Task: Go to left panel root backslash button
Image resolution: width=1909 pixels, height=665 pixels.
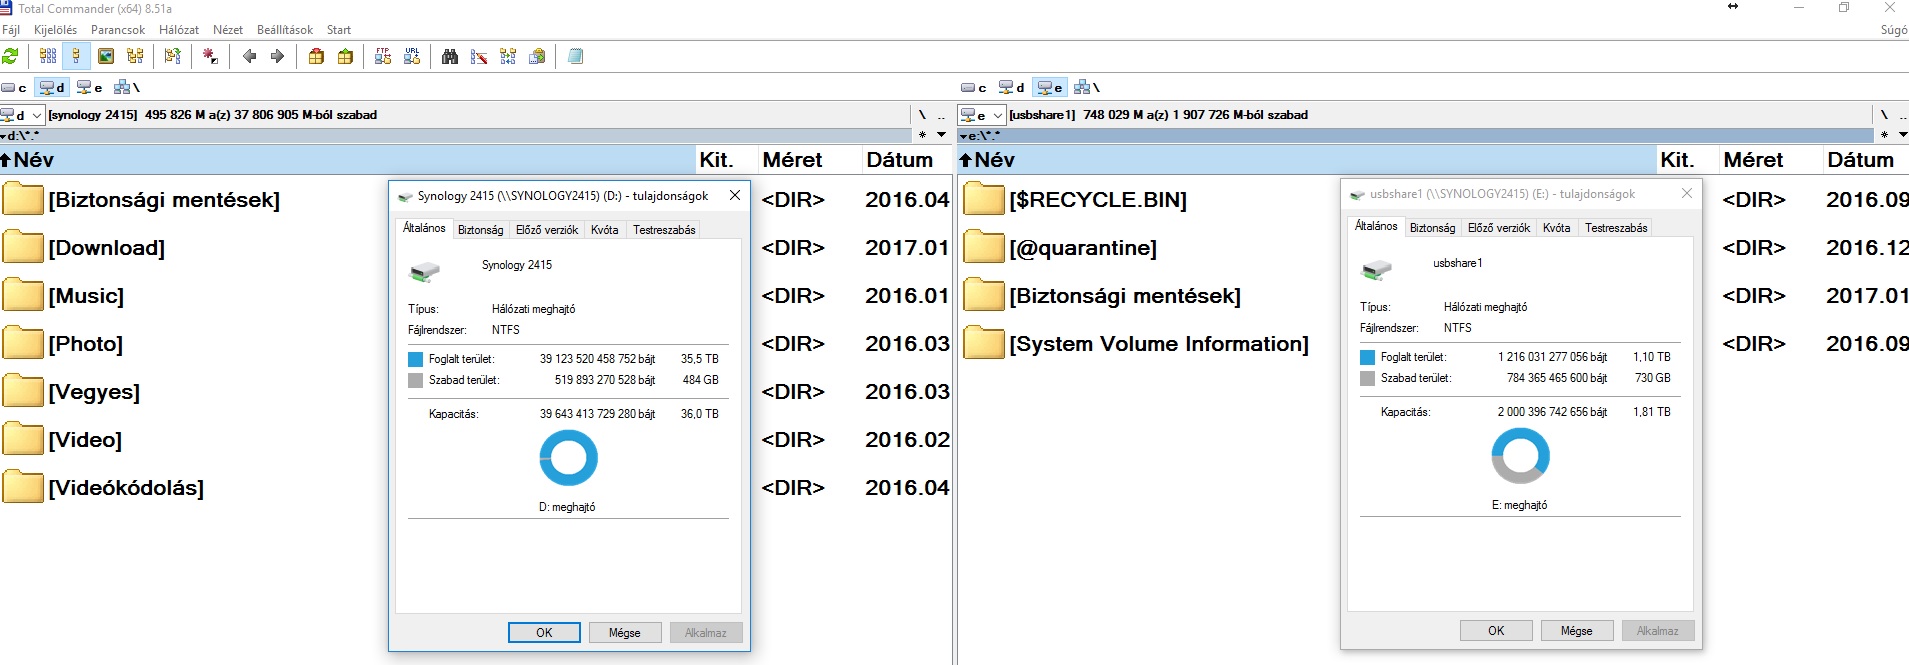Action: [922, 115]
